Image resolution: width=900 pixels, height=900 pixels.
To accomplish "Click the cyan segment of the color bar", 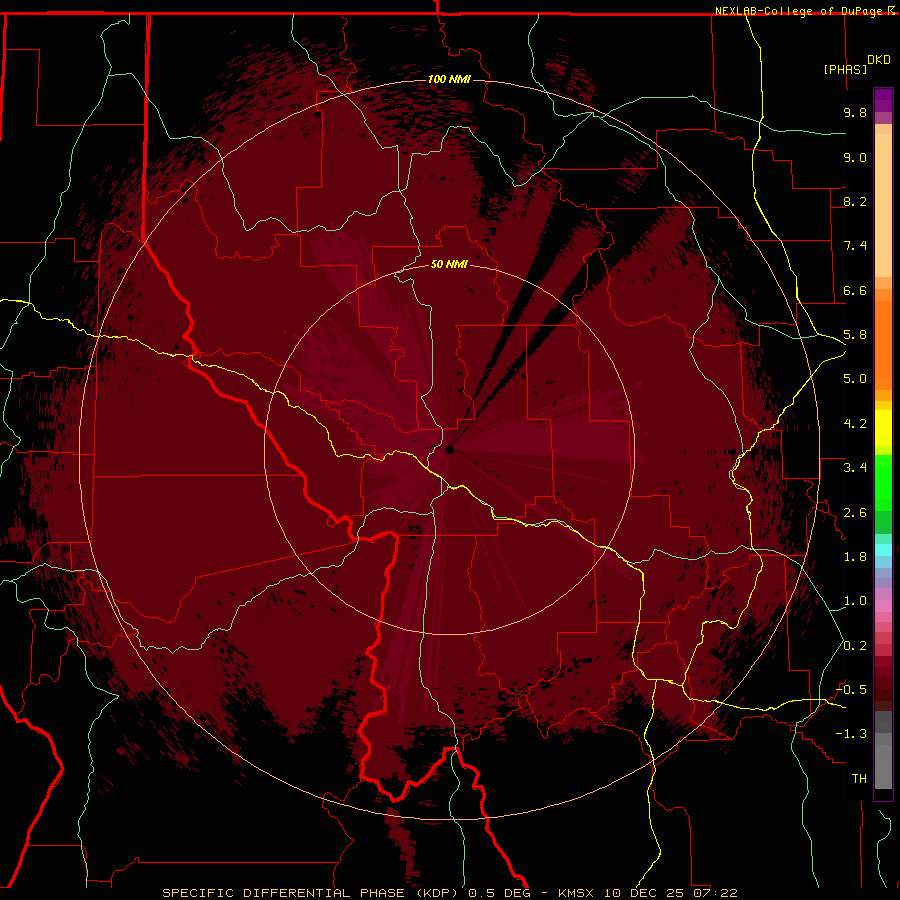I will (883, 550).
